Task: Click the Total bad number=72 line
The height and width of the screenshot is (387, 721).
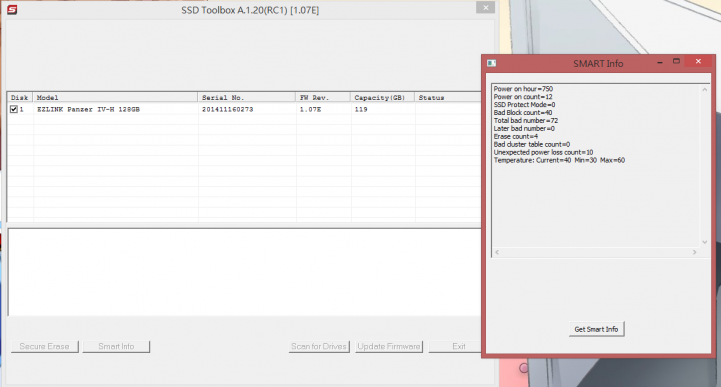Action: coord(526,120)
